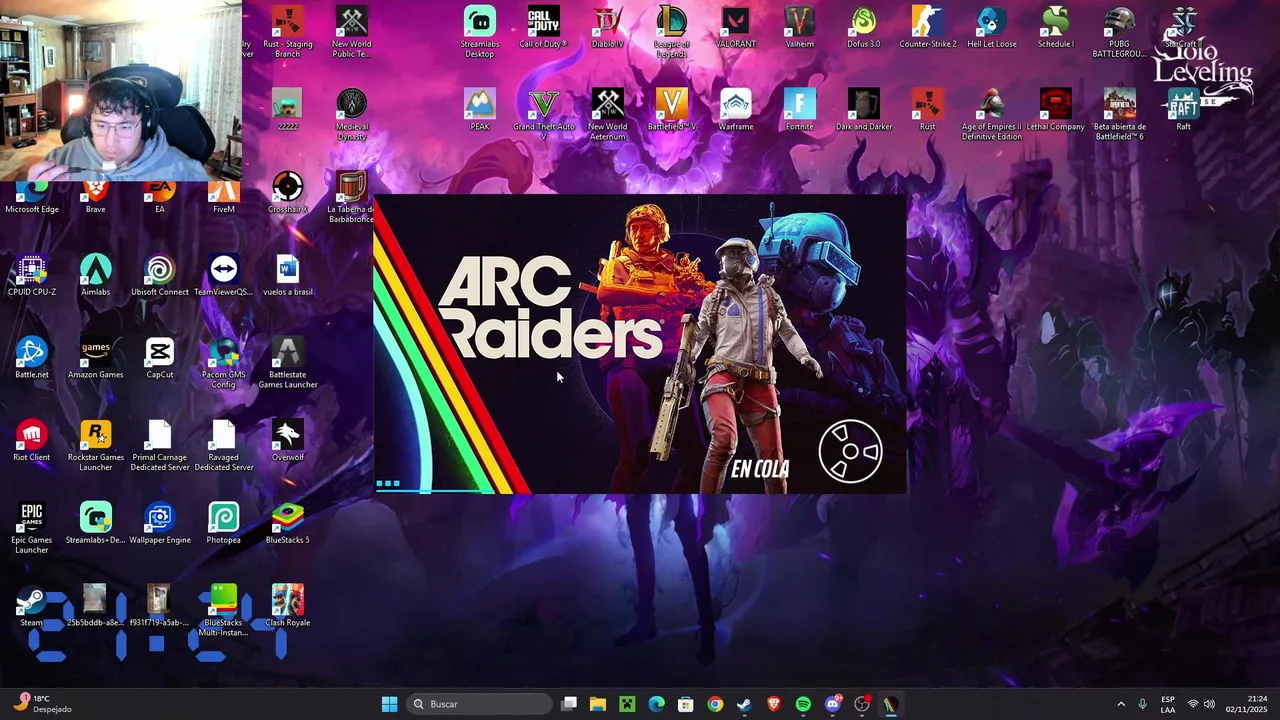Image resolution: width=1280 pixels, height=720 pixels.
Task: Launch Battlestate Games Launcher
Action: coord(288,362)
